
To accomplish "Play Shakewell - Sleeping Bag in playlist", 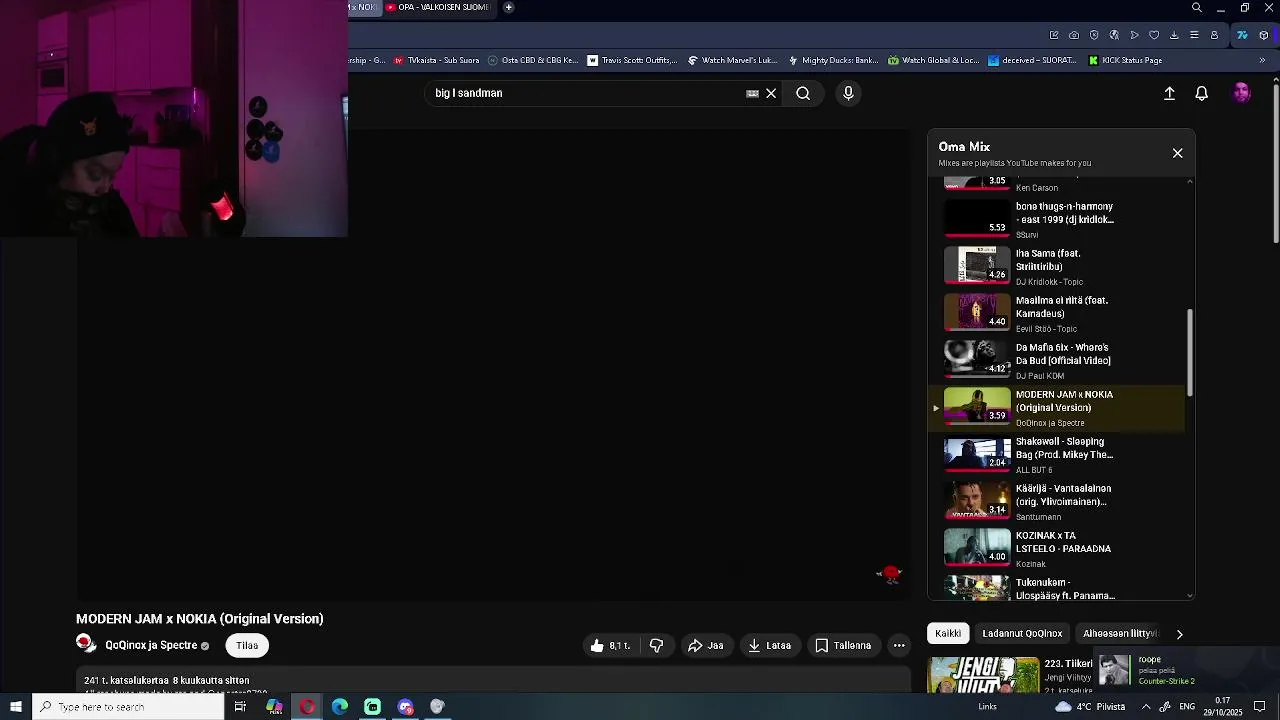I will pyautogui.click(x=1058, y=454).
